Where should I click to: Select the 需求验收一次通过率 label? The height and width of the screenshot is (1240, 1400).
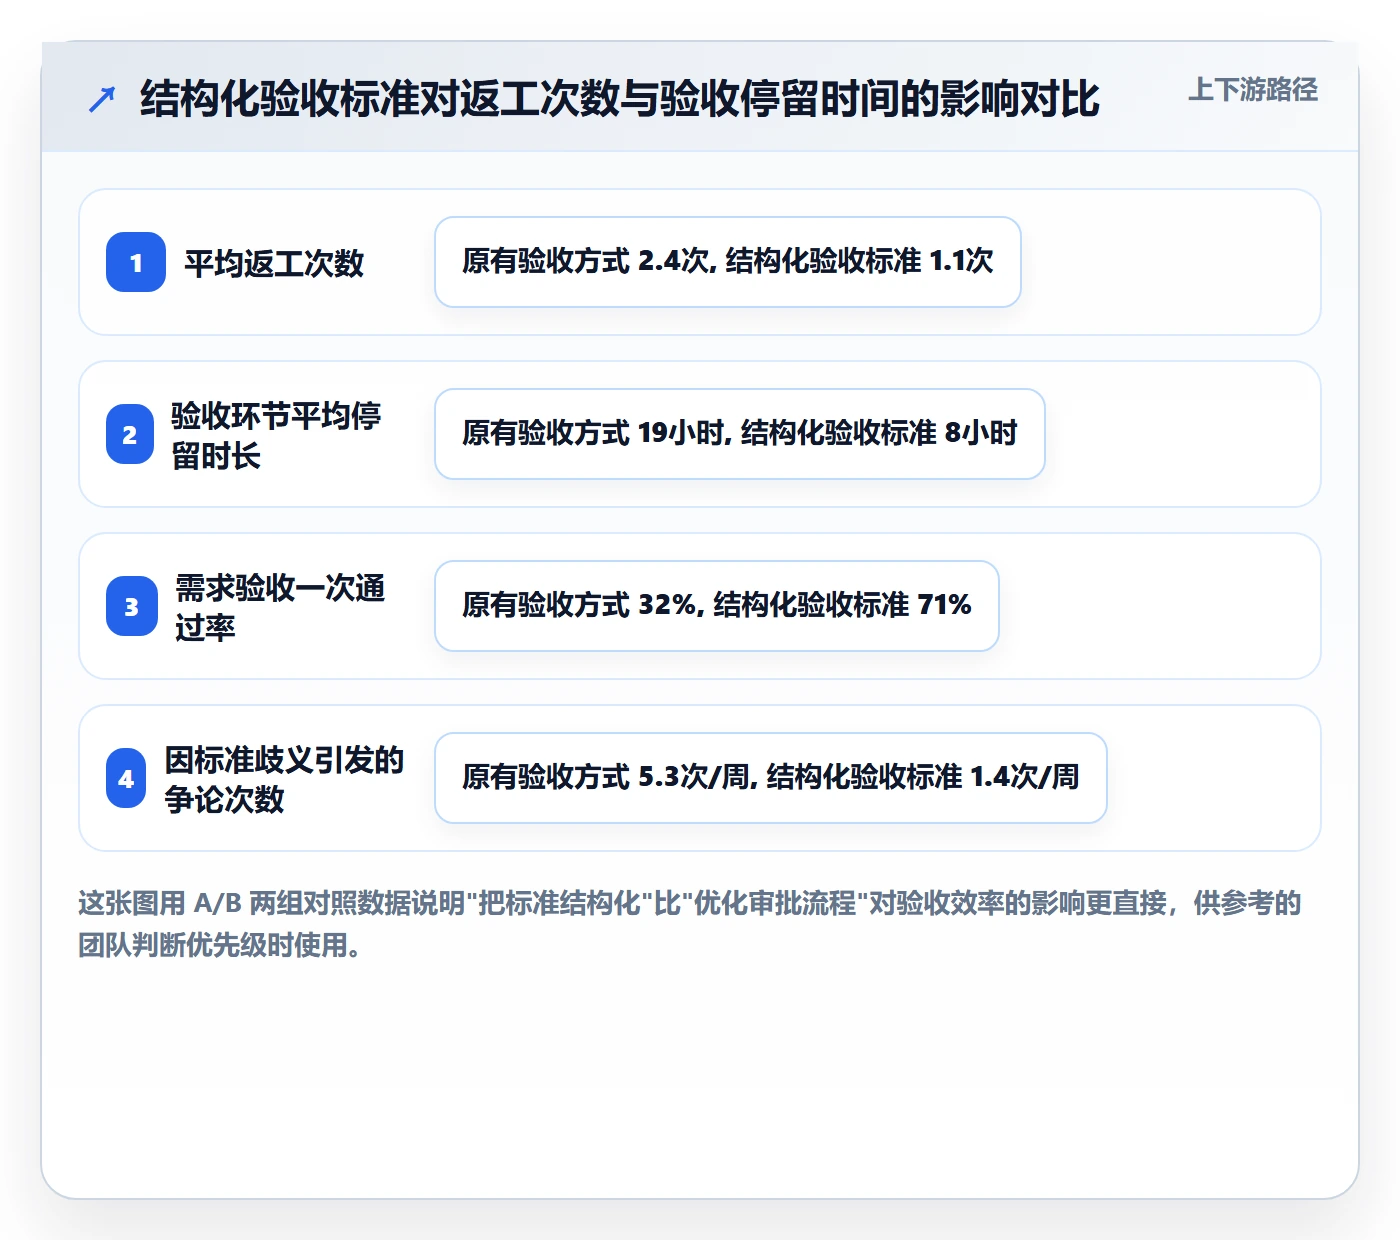click(280, 607)
